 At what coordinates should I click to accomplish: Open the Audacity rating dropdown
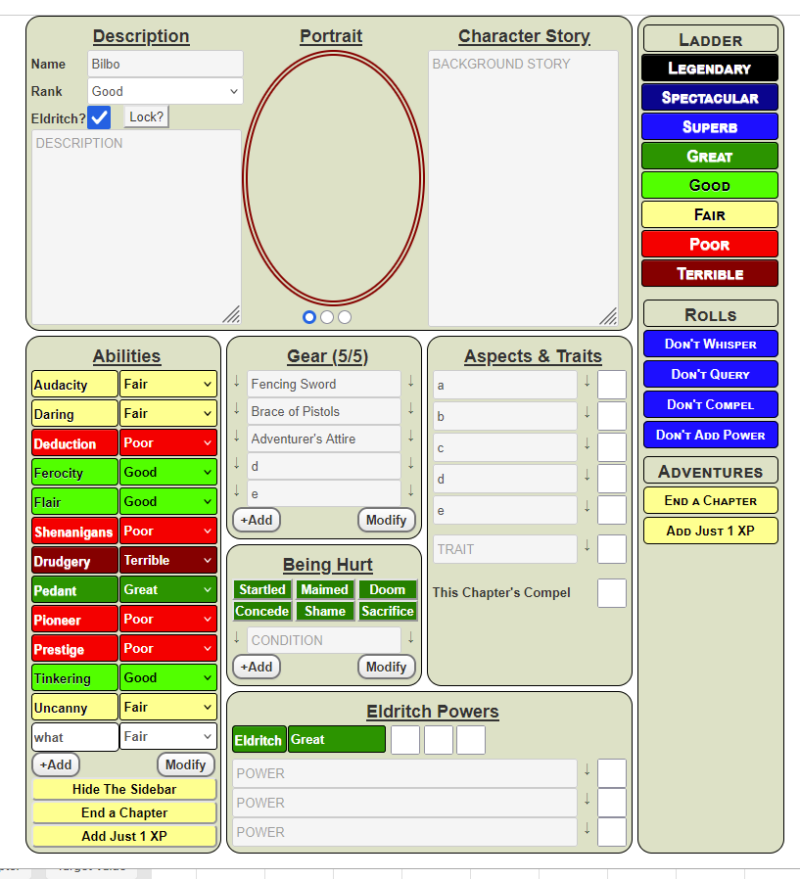[168, 385]
